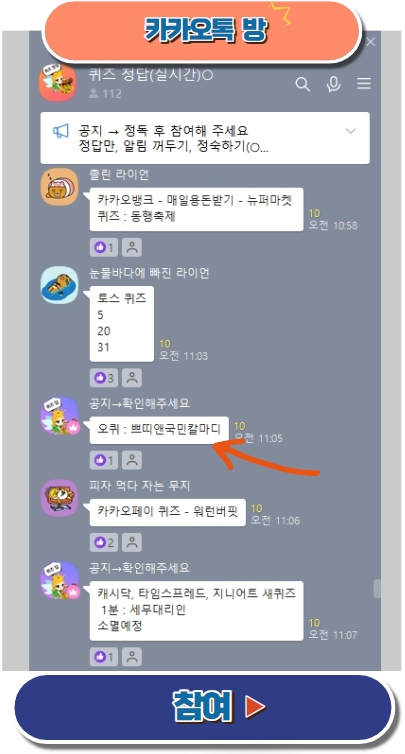View reactors under 세무대리인 message
The image size is (405, 754).
pyautogui.click(x=131, y=656)
